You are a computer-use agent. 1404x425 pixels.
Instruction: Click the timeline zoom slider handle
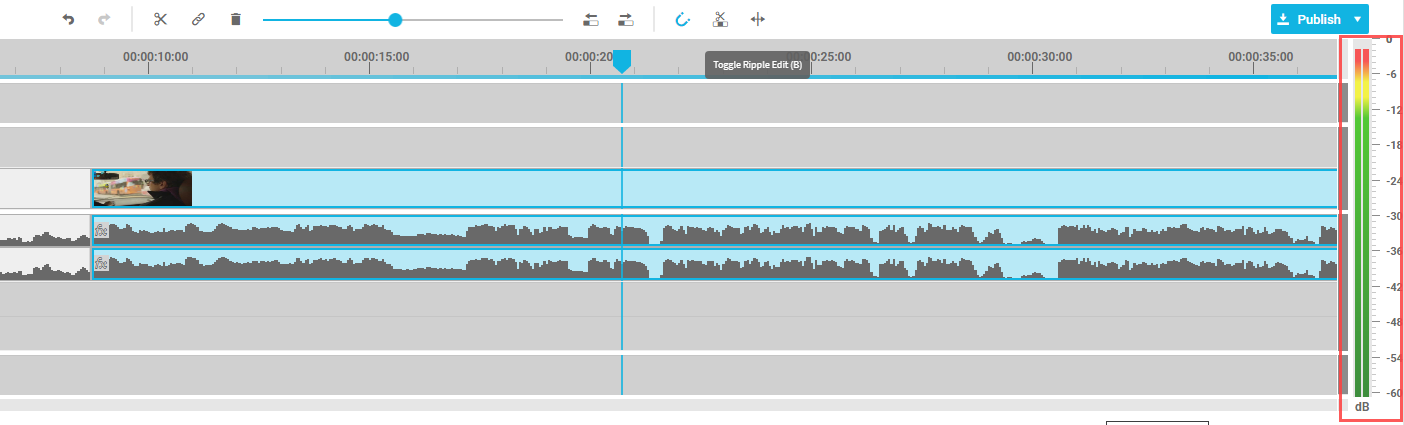(395, 19)
